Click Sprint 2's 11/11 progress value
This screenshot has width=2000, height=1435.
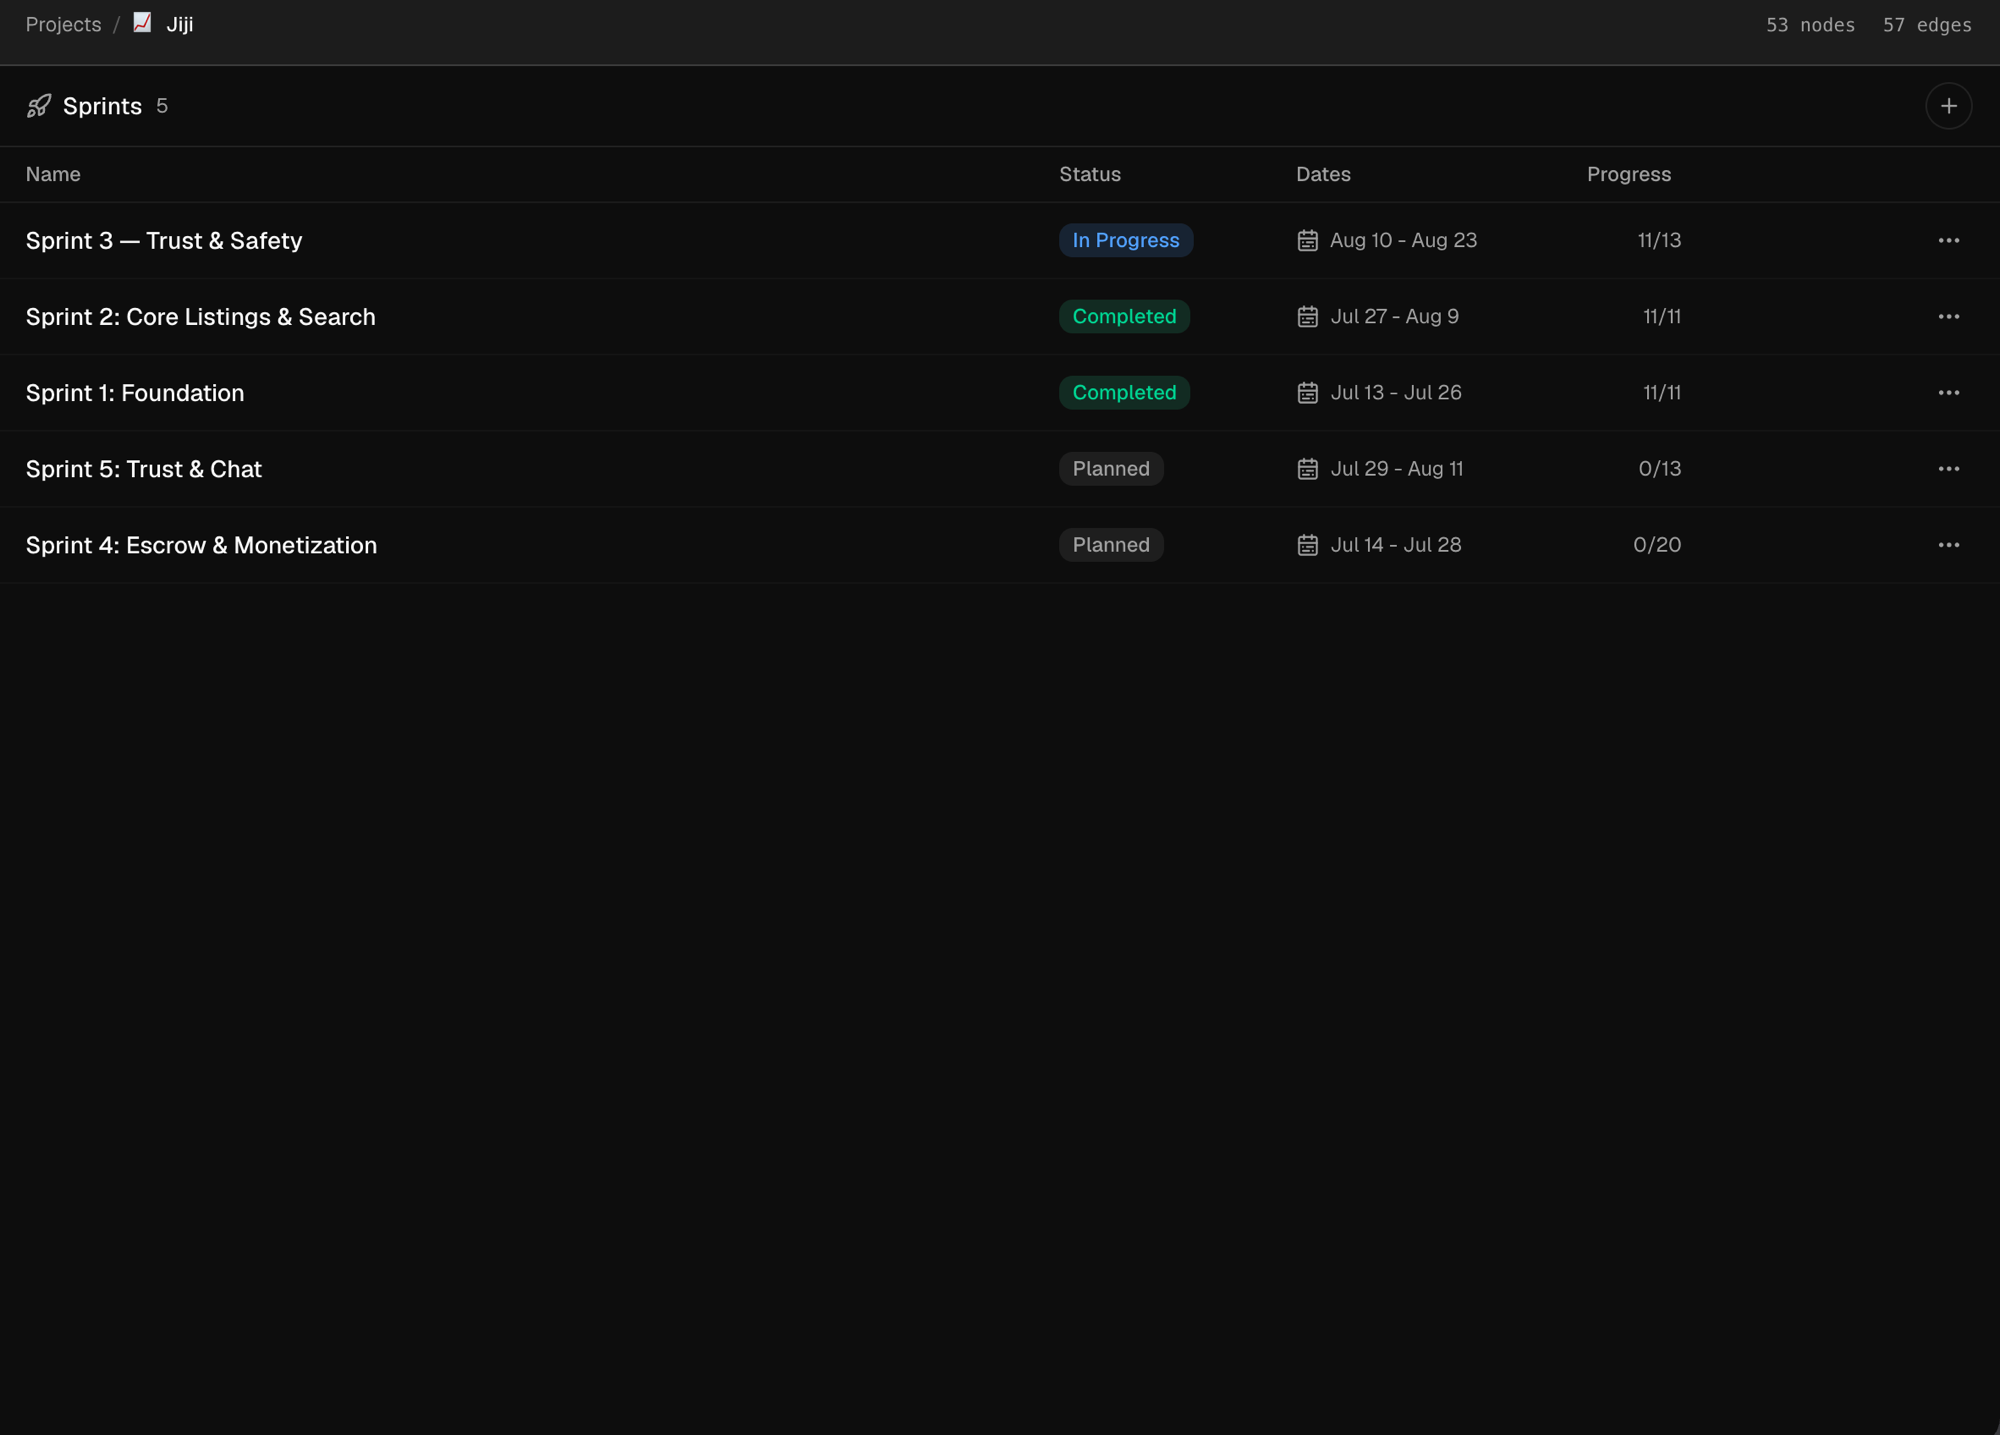coord(1661,316)
